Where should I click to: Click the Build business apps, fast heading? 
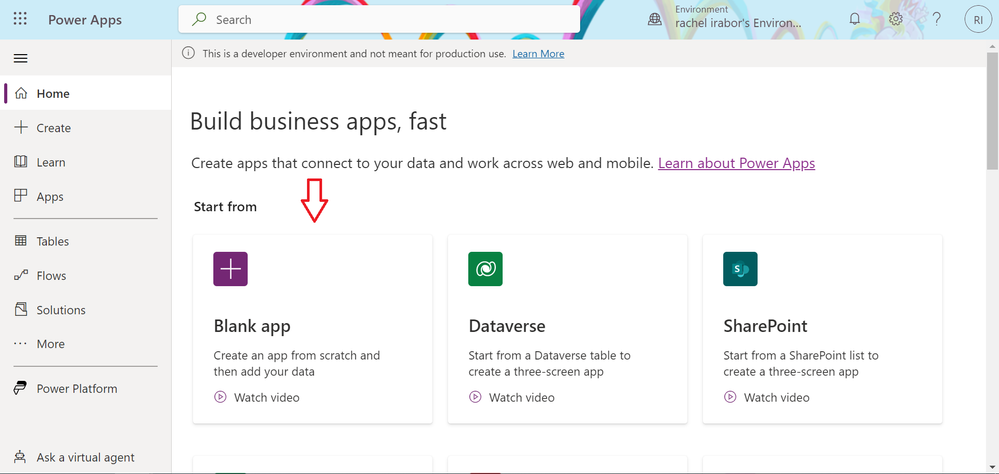319,122
